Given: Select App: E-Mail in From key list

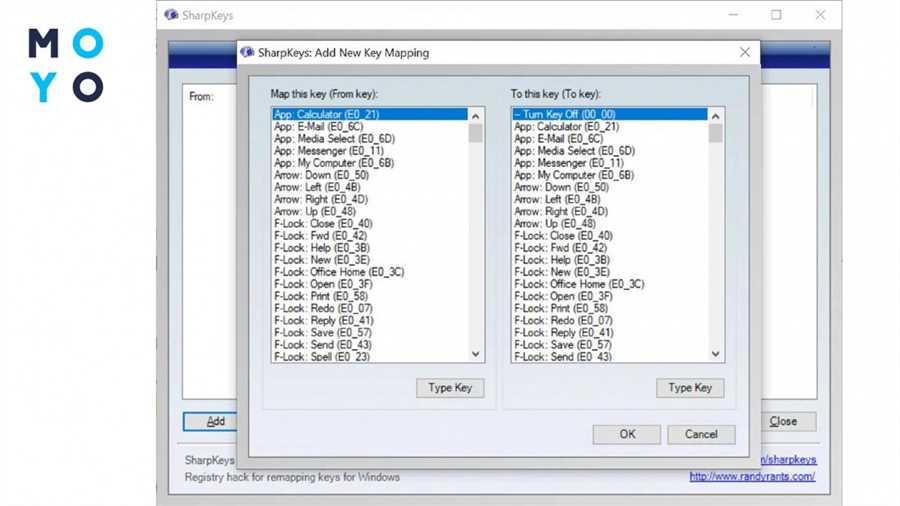Looking at the screenshot, I should [318, 127].
